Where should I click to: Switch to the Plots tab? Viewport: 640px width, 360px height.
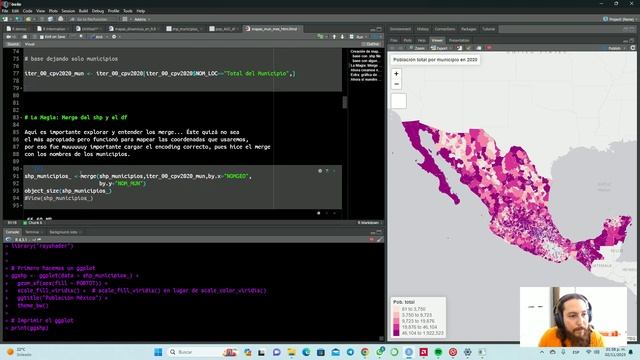(x=407, y=40)
